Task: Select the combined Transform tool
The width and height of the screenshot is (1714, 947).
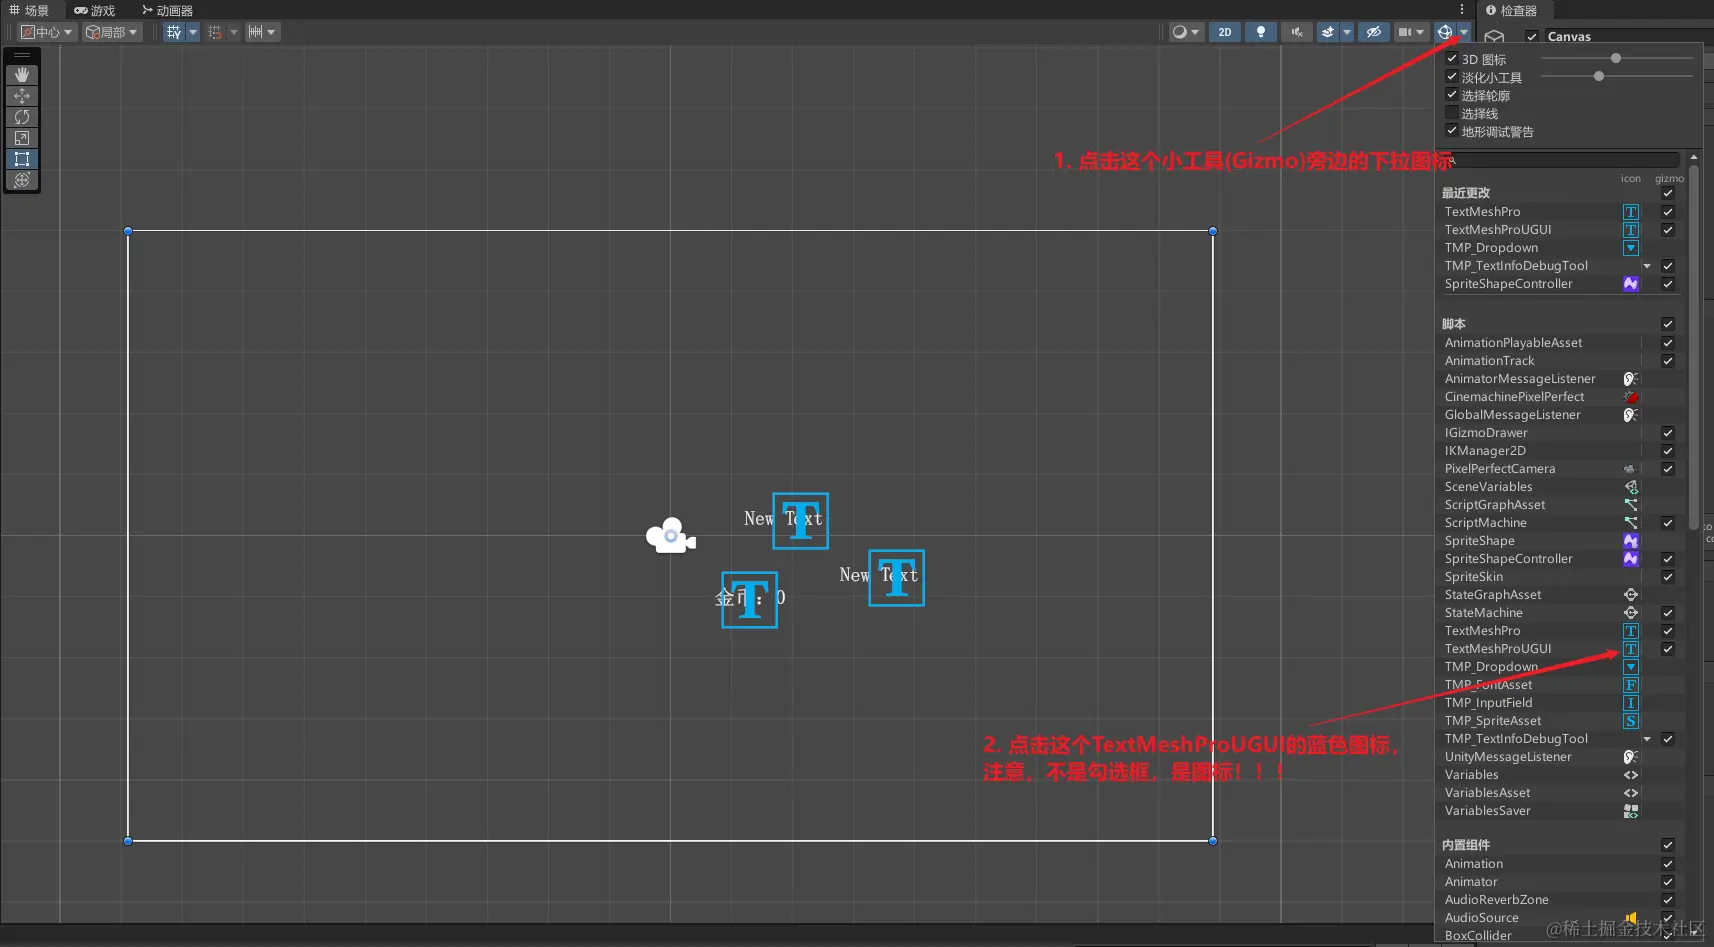Action: coord(22,180)
